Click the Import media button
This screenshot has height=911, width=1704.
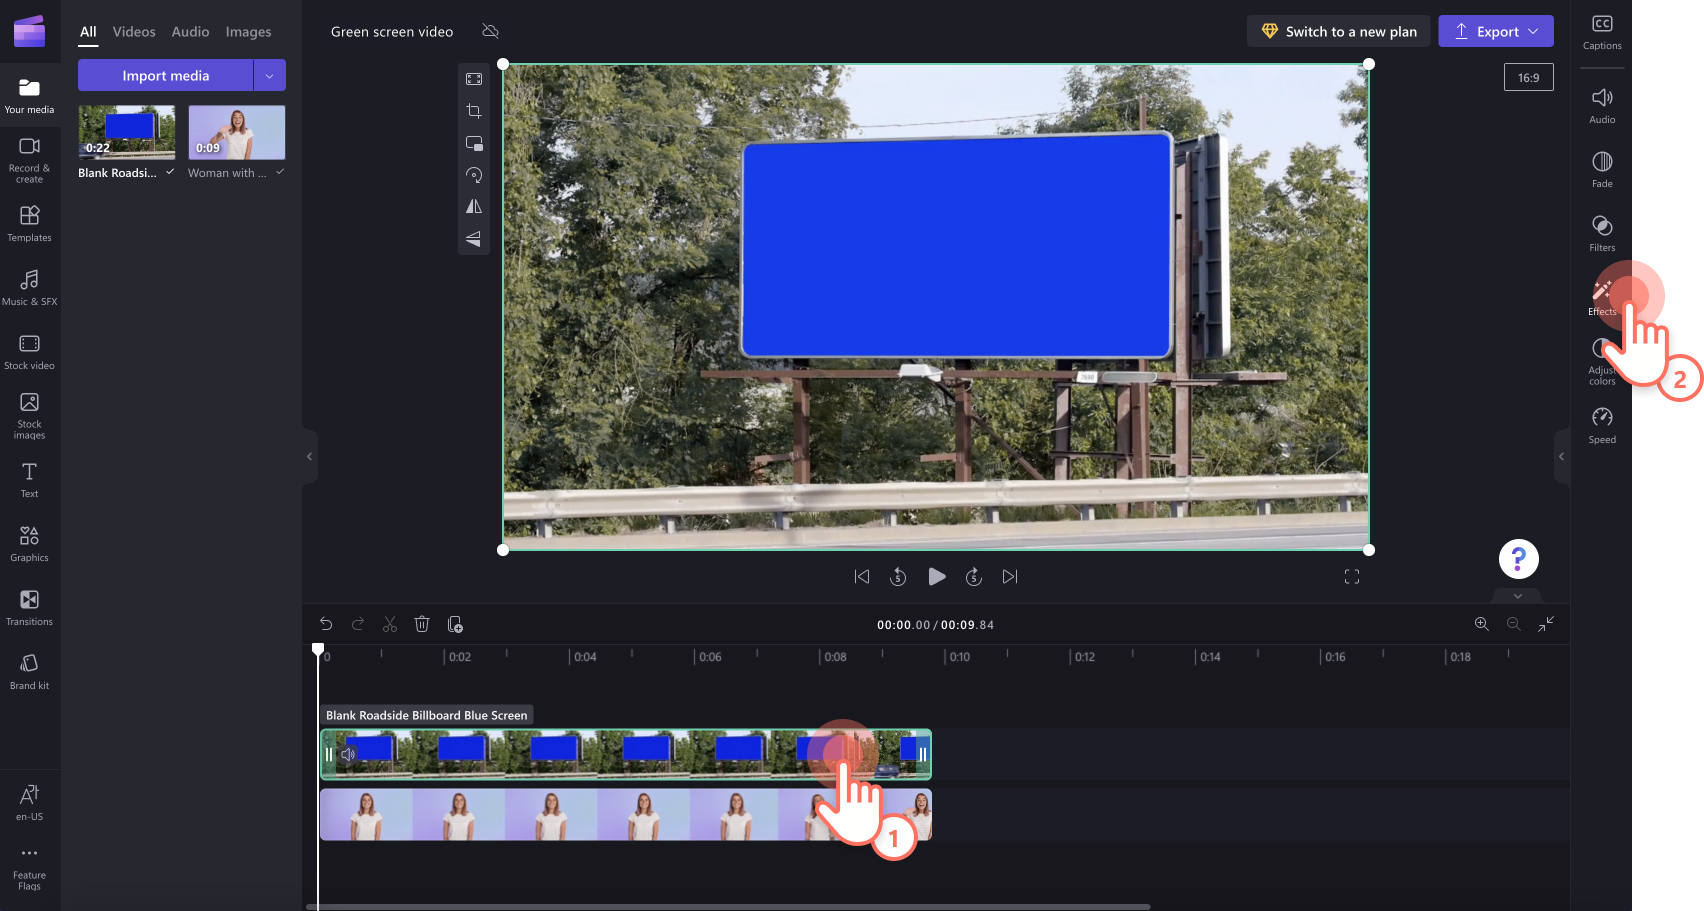coord(165,75)
